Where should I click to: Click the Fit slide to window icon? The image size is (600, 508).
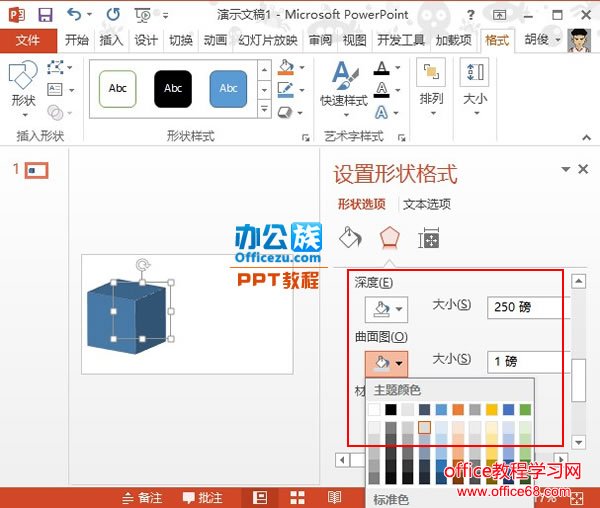click(x=577, y=498)
